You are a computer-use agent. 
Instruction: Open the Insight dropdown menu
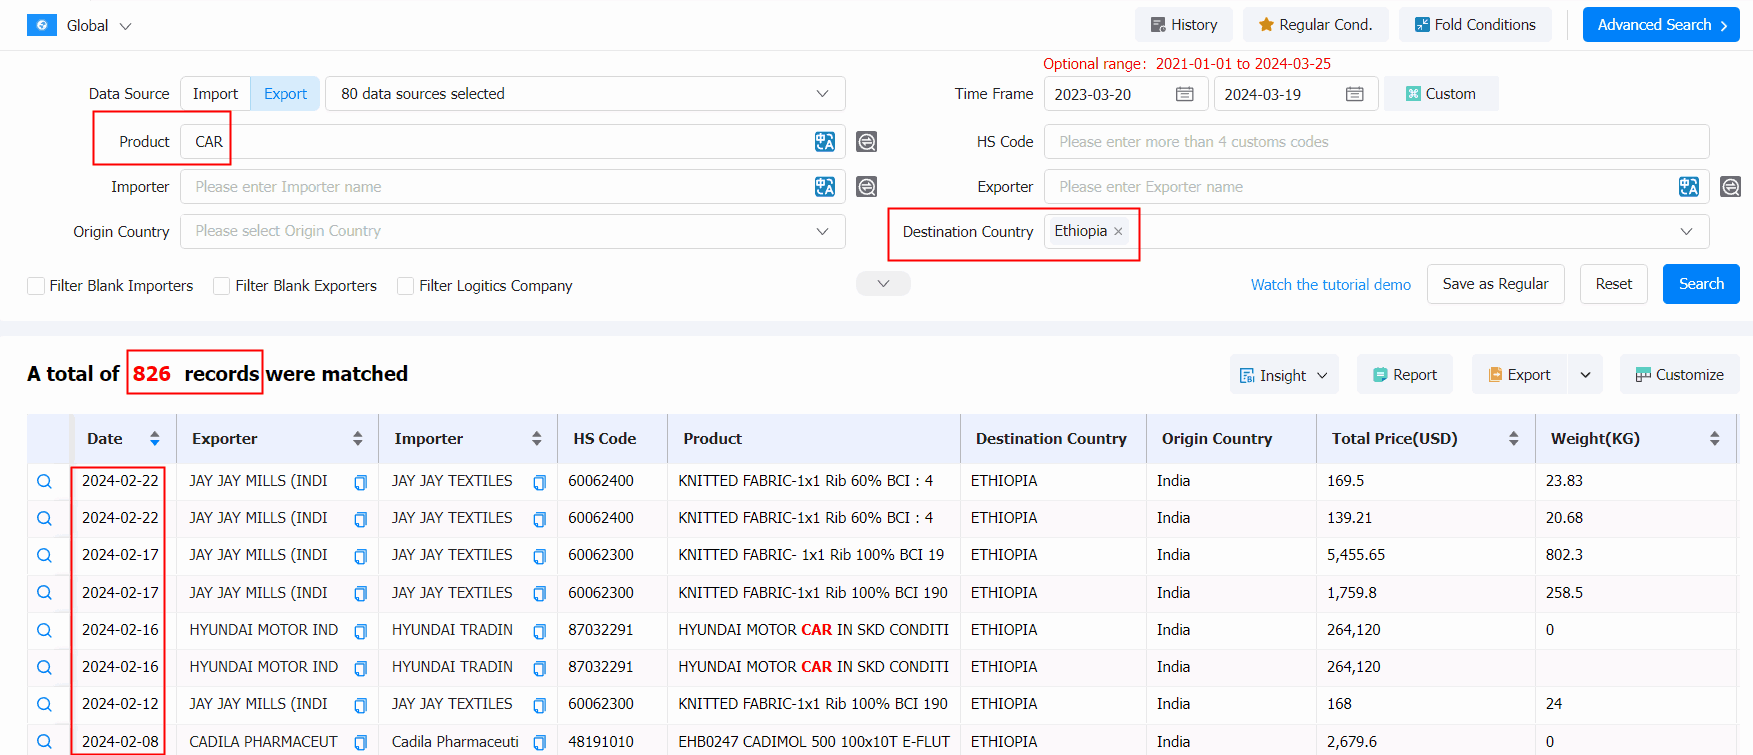point(1284,375)
